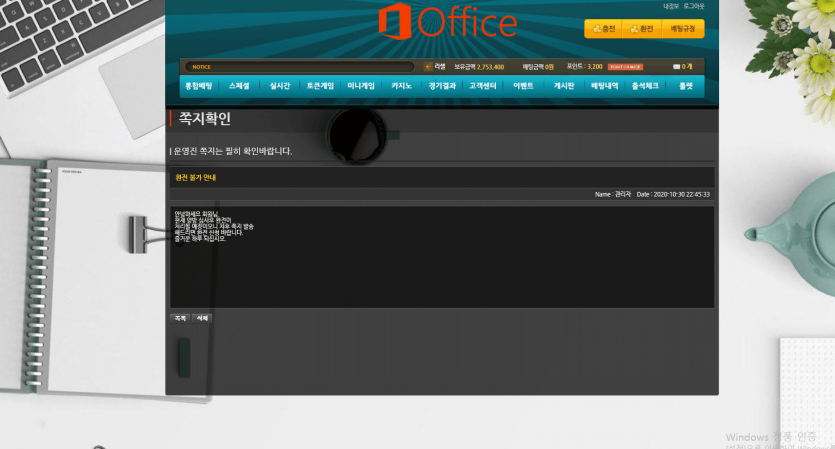Click the 로그아웃 link
The image size is (835, 449).
(694, 6)
